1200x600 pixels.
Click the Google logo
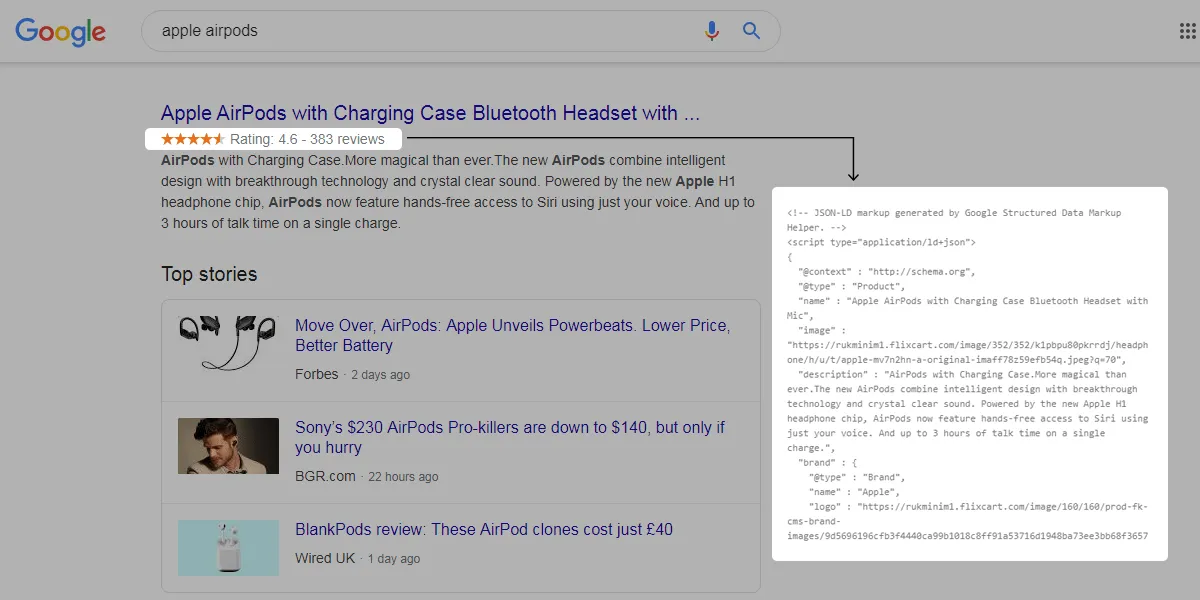(60, 31)
